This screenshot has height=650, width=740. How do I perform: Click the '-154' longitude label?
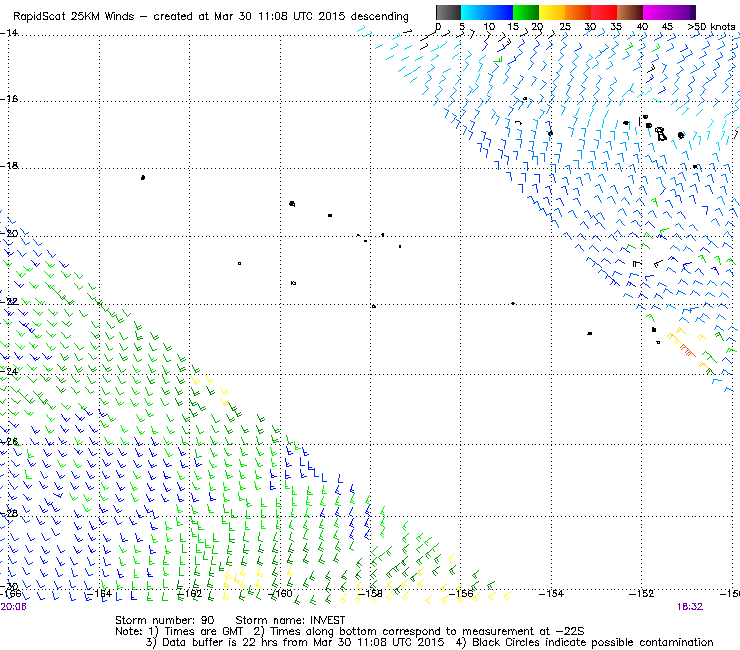click(552, 593)
